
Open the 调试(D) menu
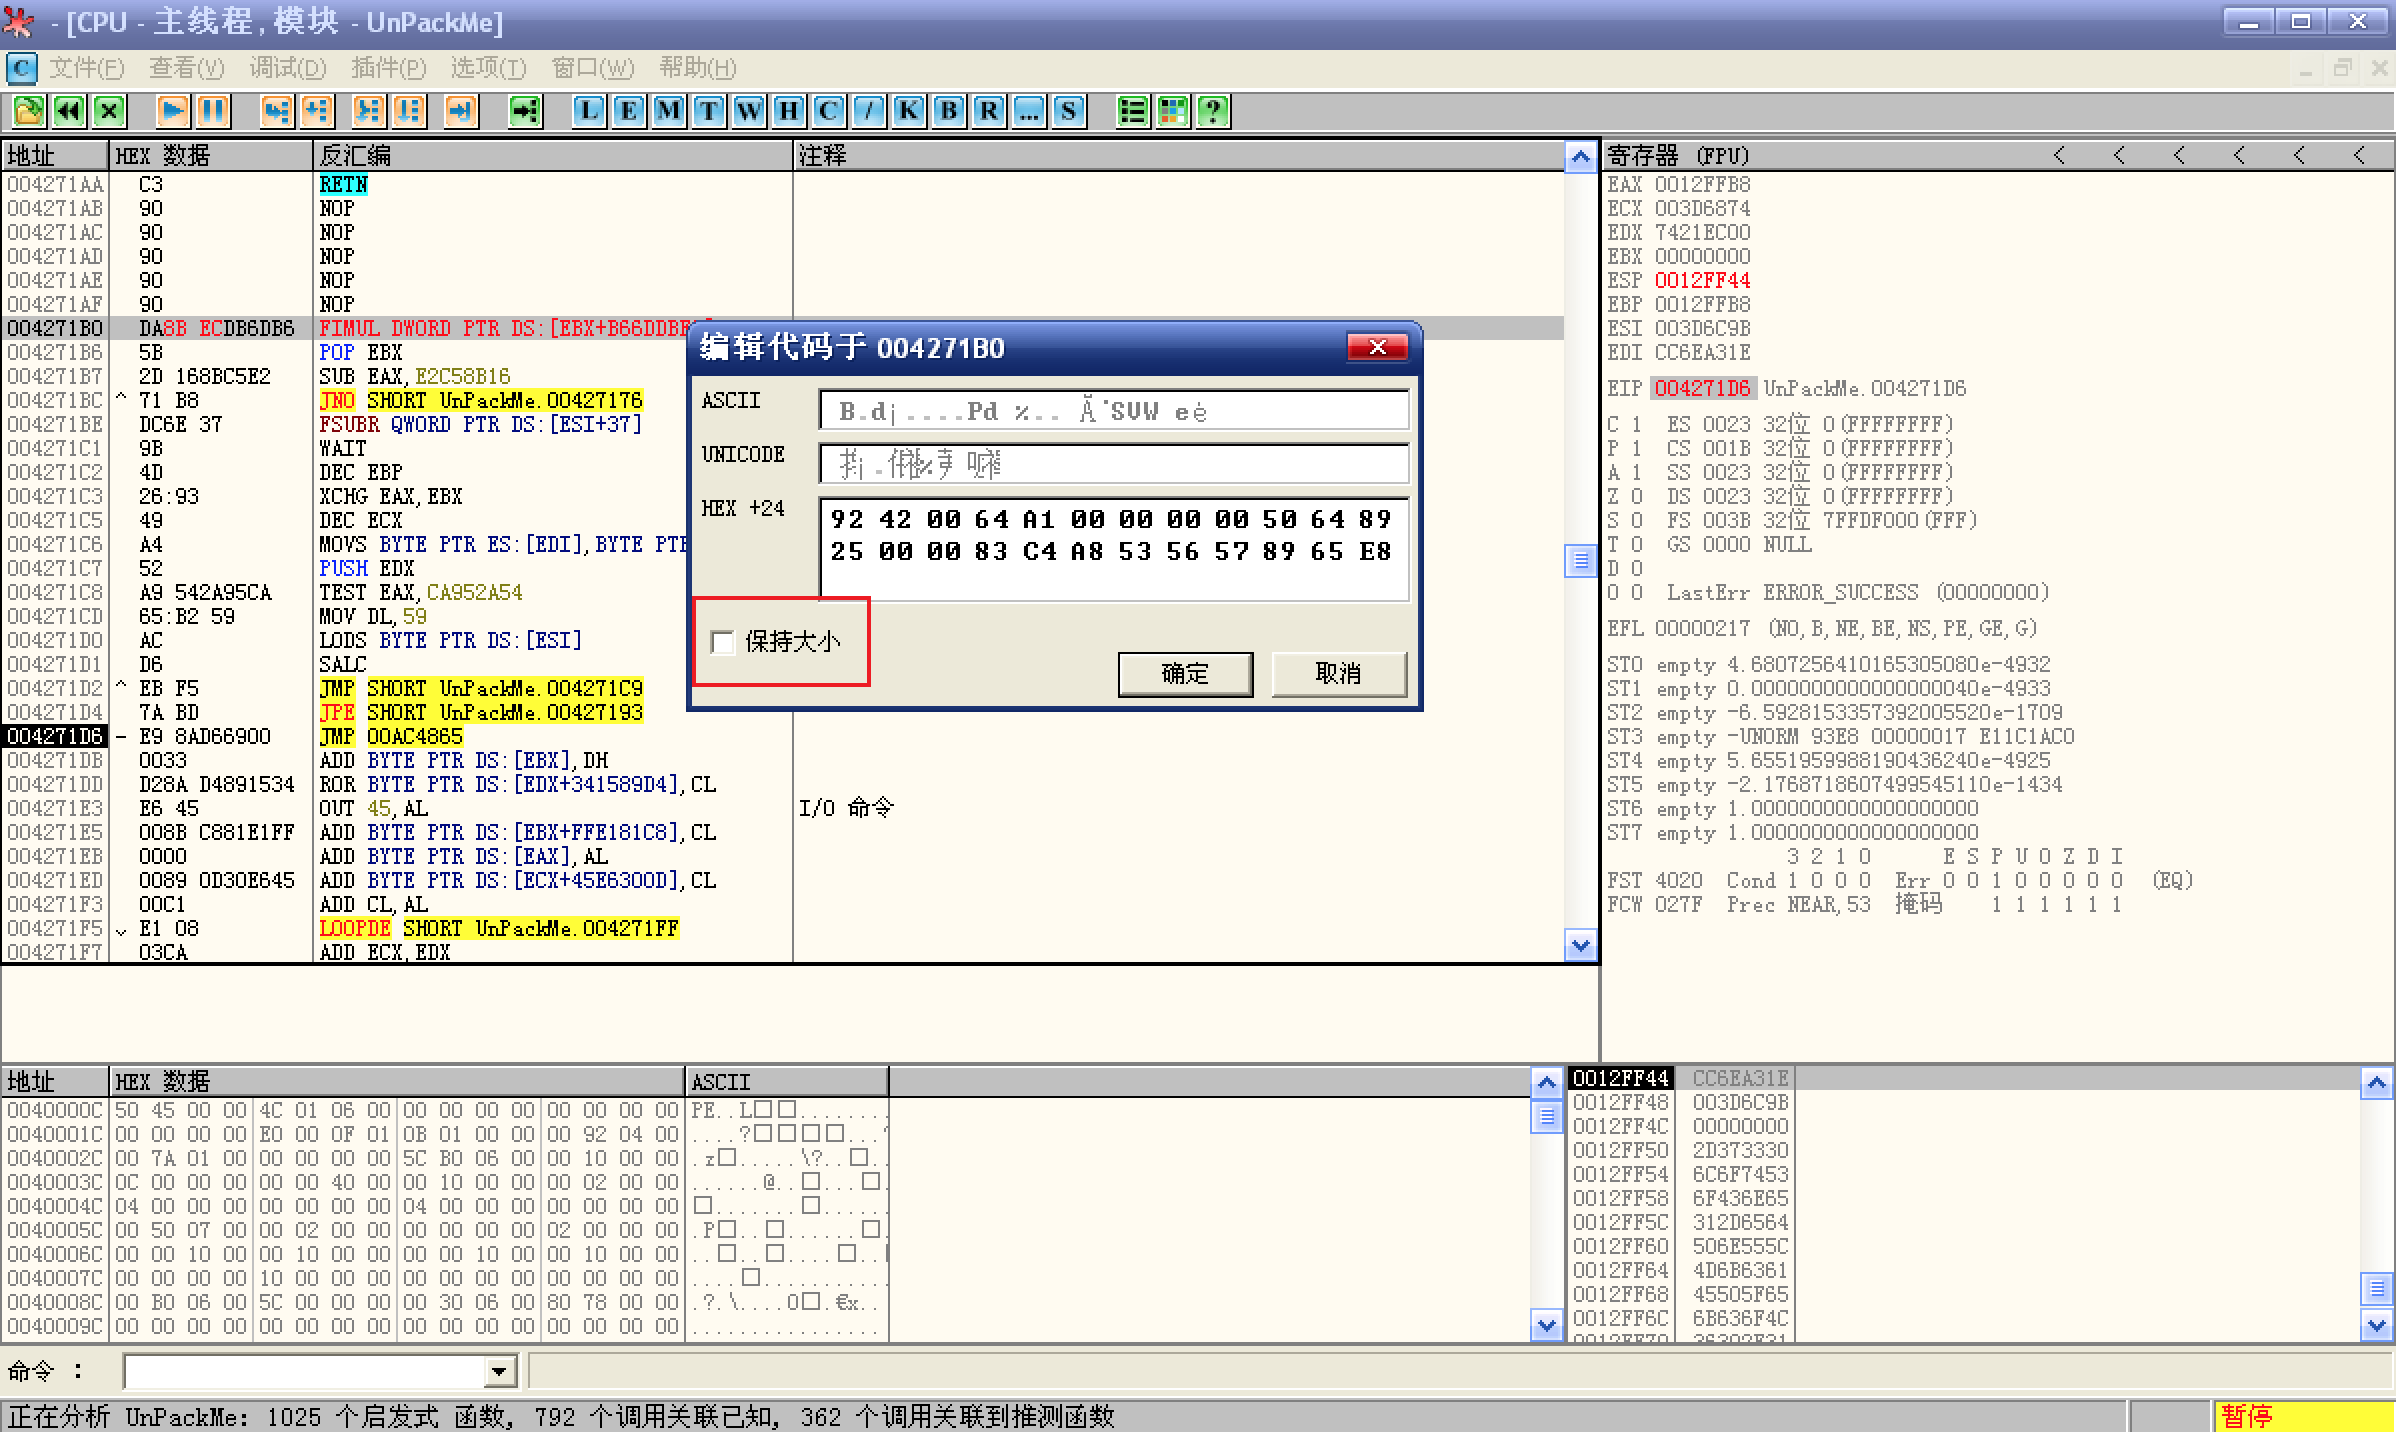click(x=287, y=68)
